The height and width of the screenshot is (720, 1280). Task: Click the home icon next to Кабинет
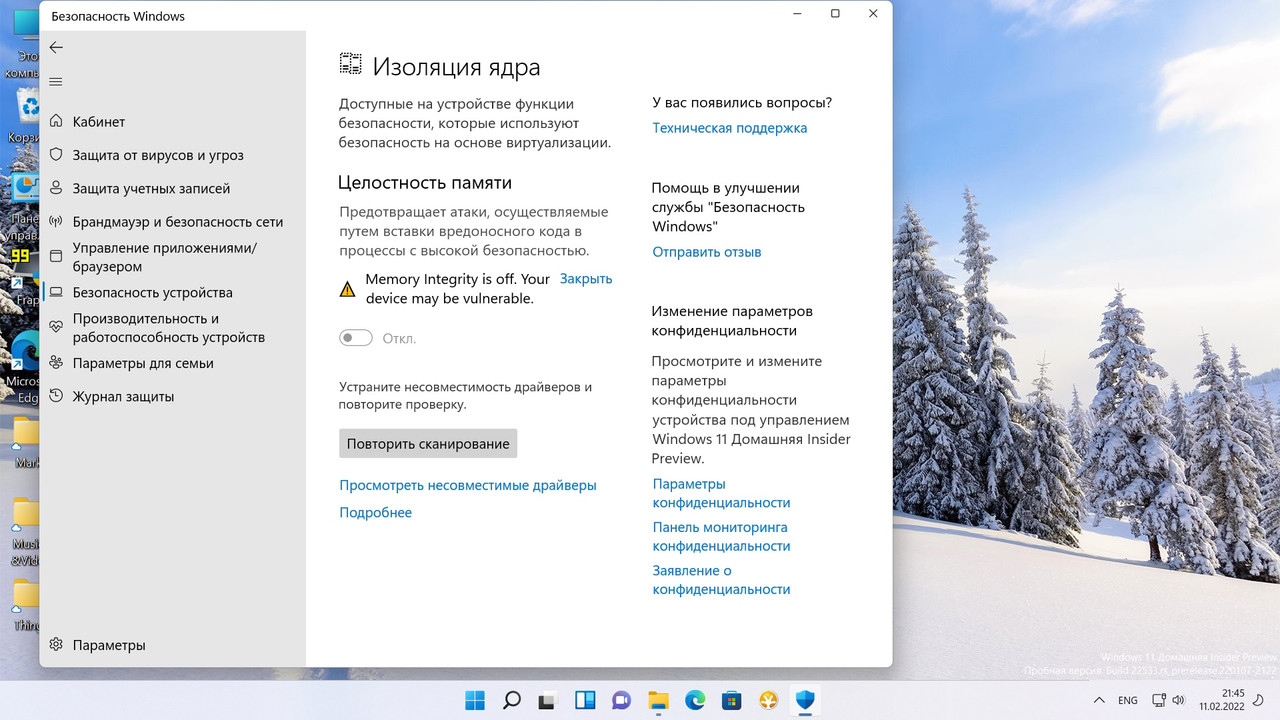click(x=56, y=122)
